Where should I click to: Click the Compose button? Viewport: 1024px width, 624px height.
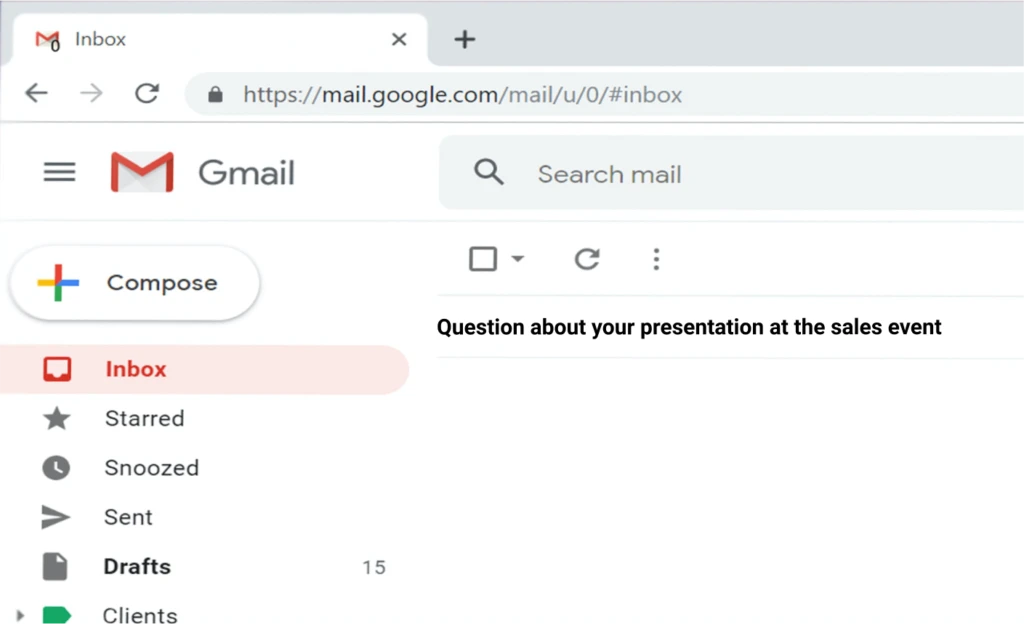pos(133,282)
